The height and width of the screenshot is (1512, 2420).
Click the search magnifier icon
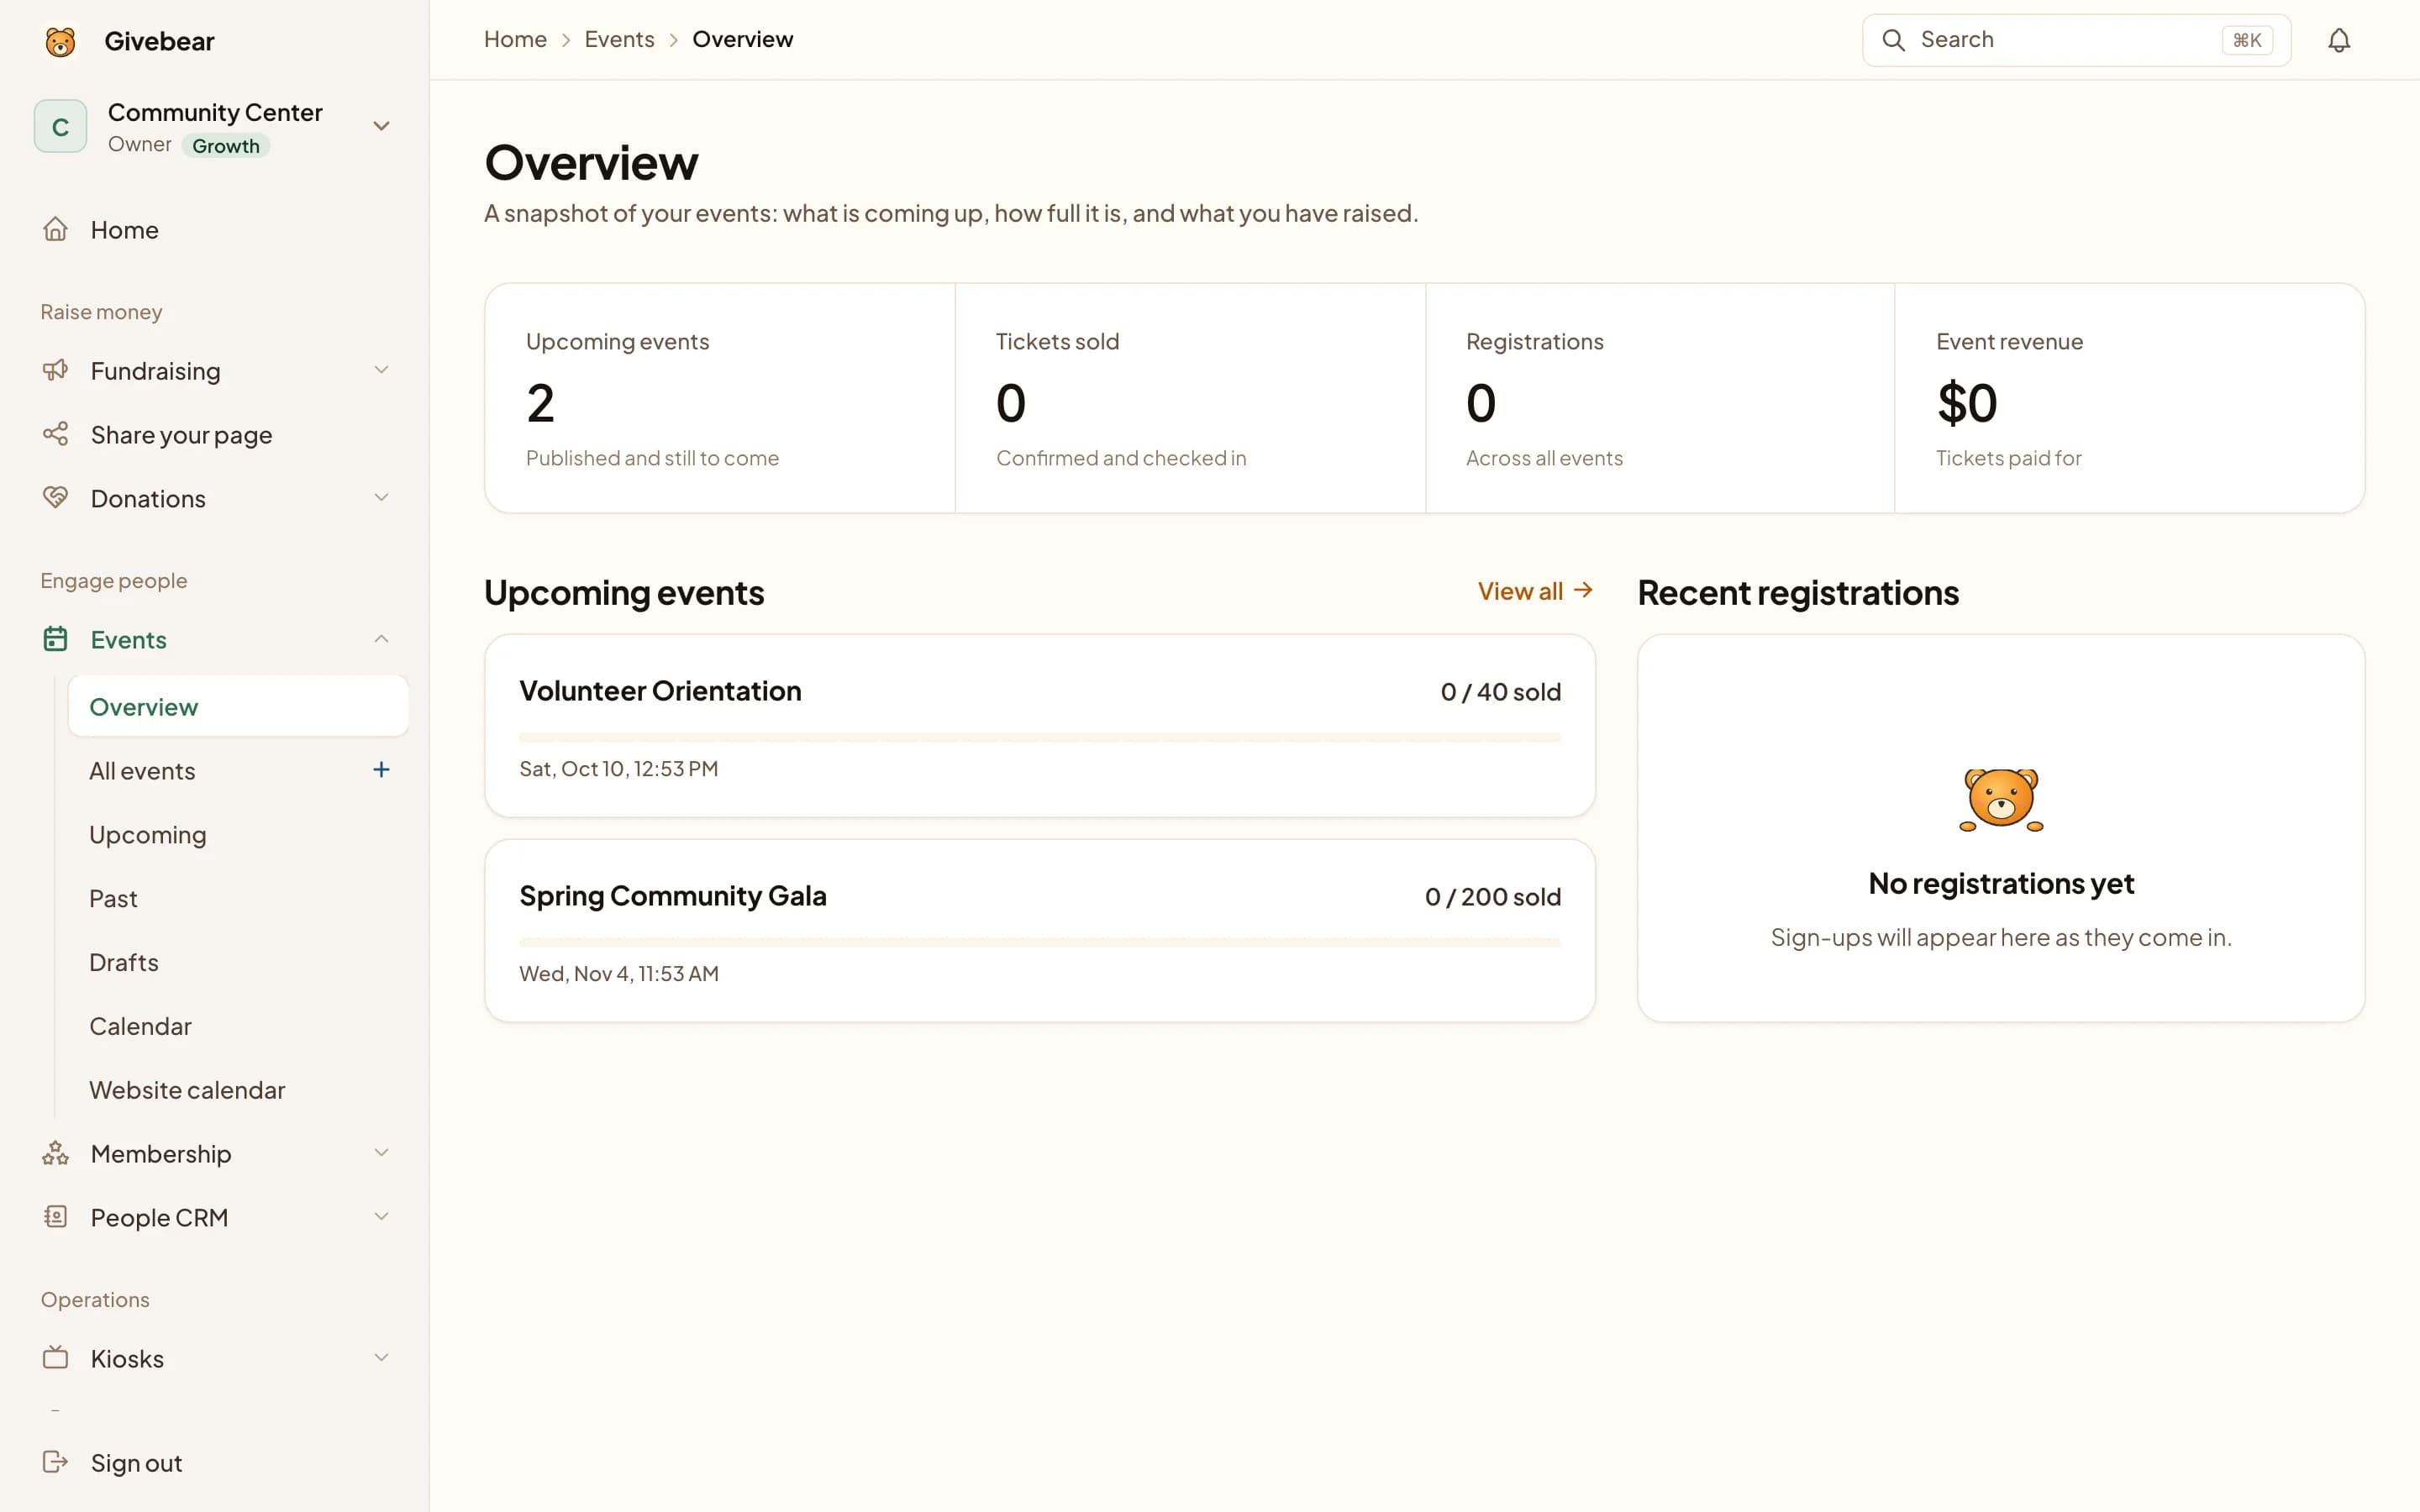click(x=1893, y=40)
